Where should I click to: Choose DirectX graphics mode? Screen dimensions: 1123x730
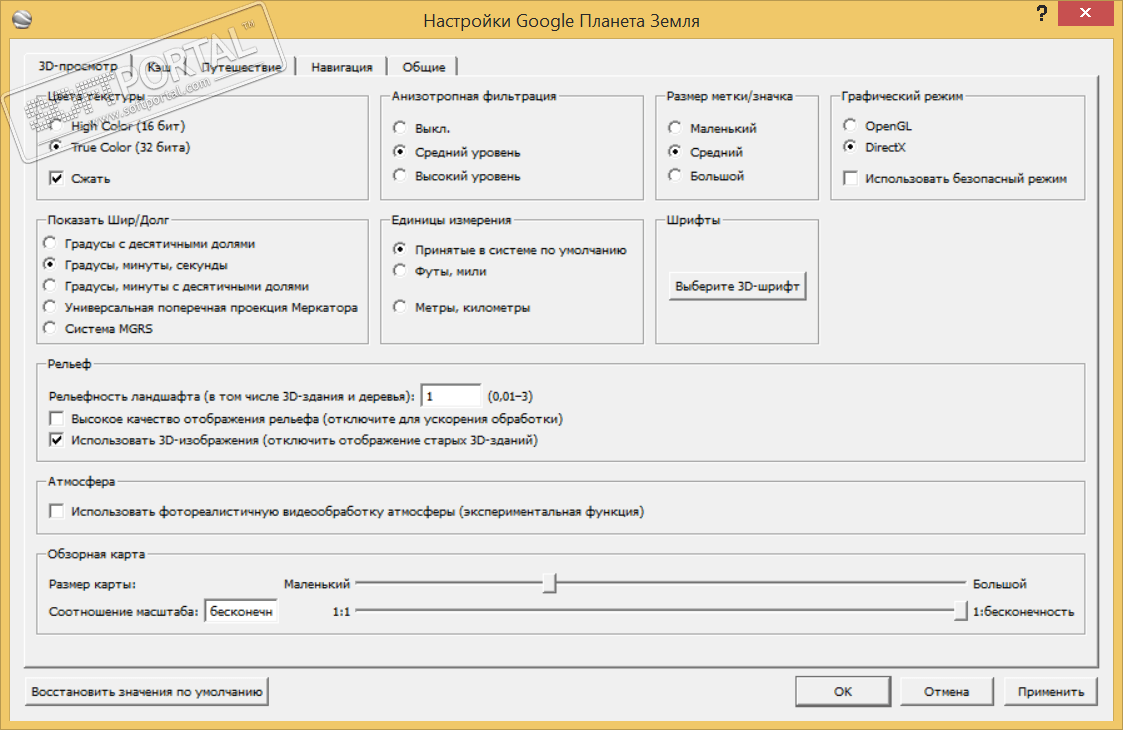pos(875,147)
